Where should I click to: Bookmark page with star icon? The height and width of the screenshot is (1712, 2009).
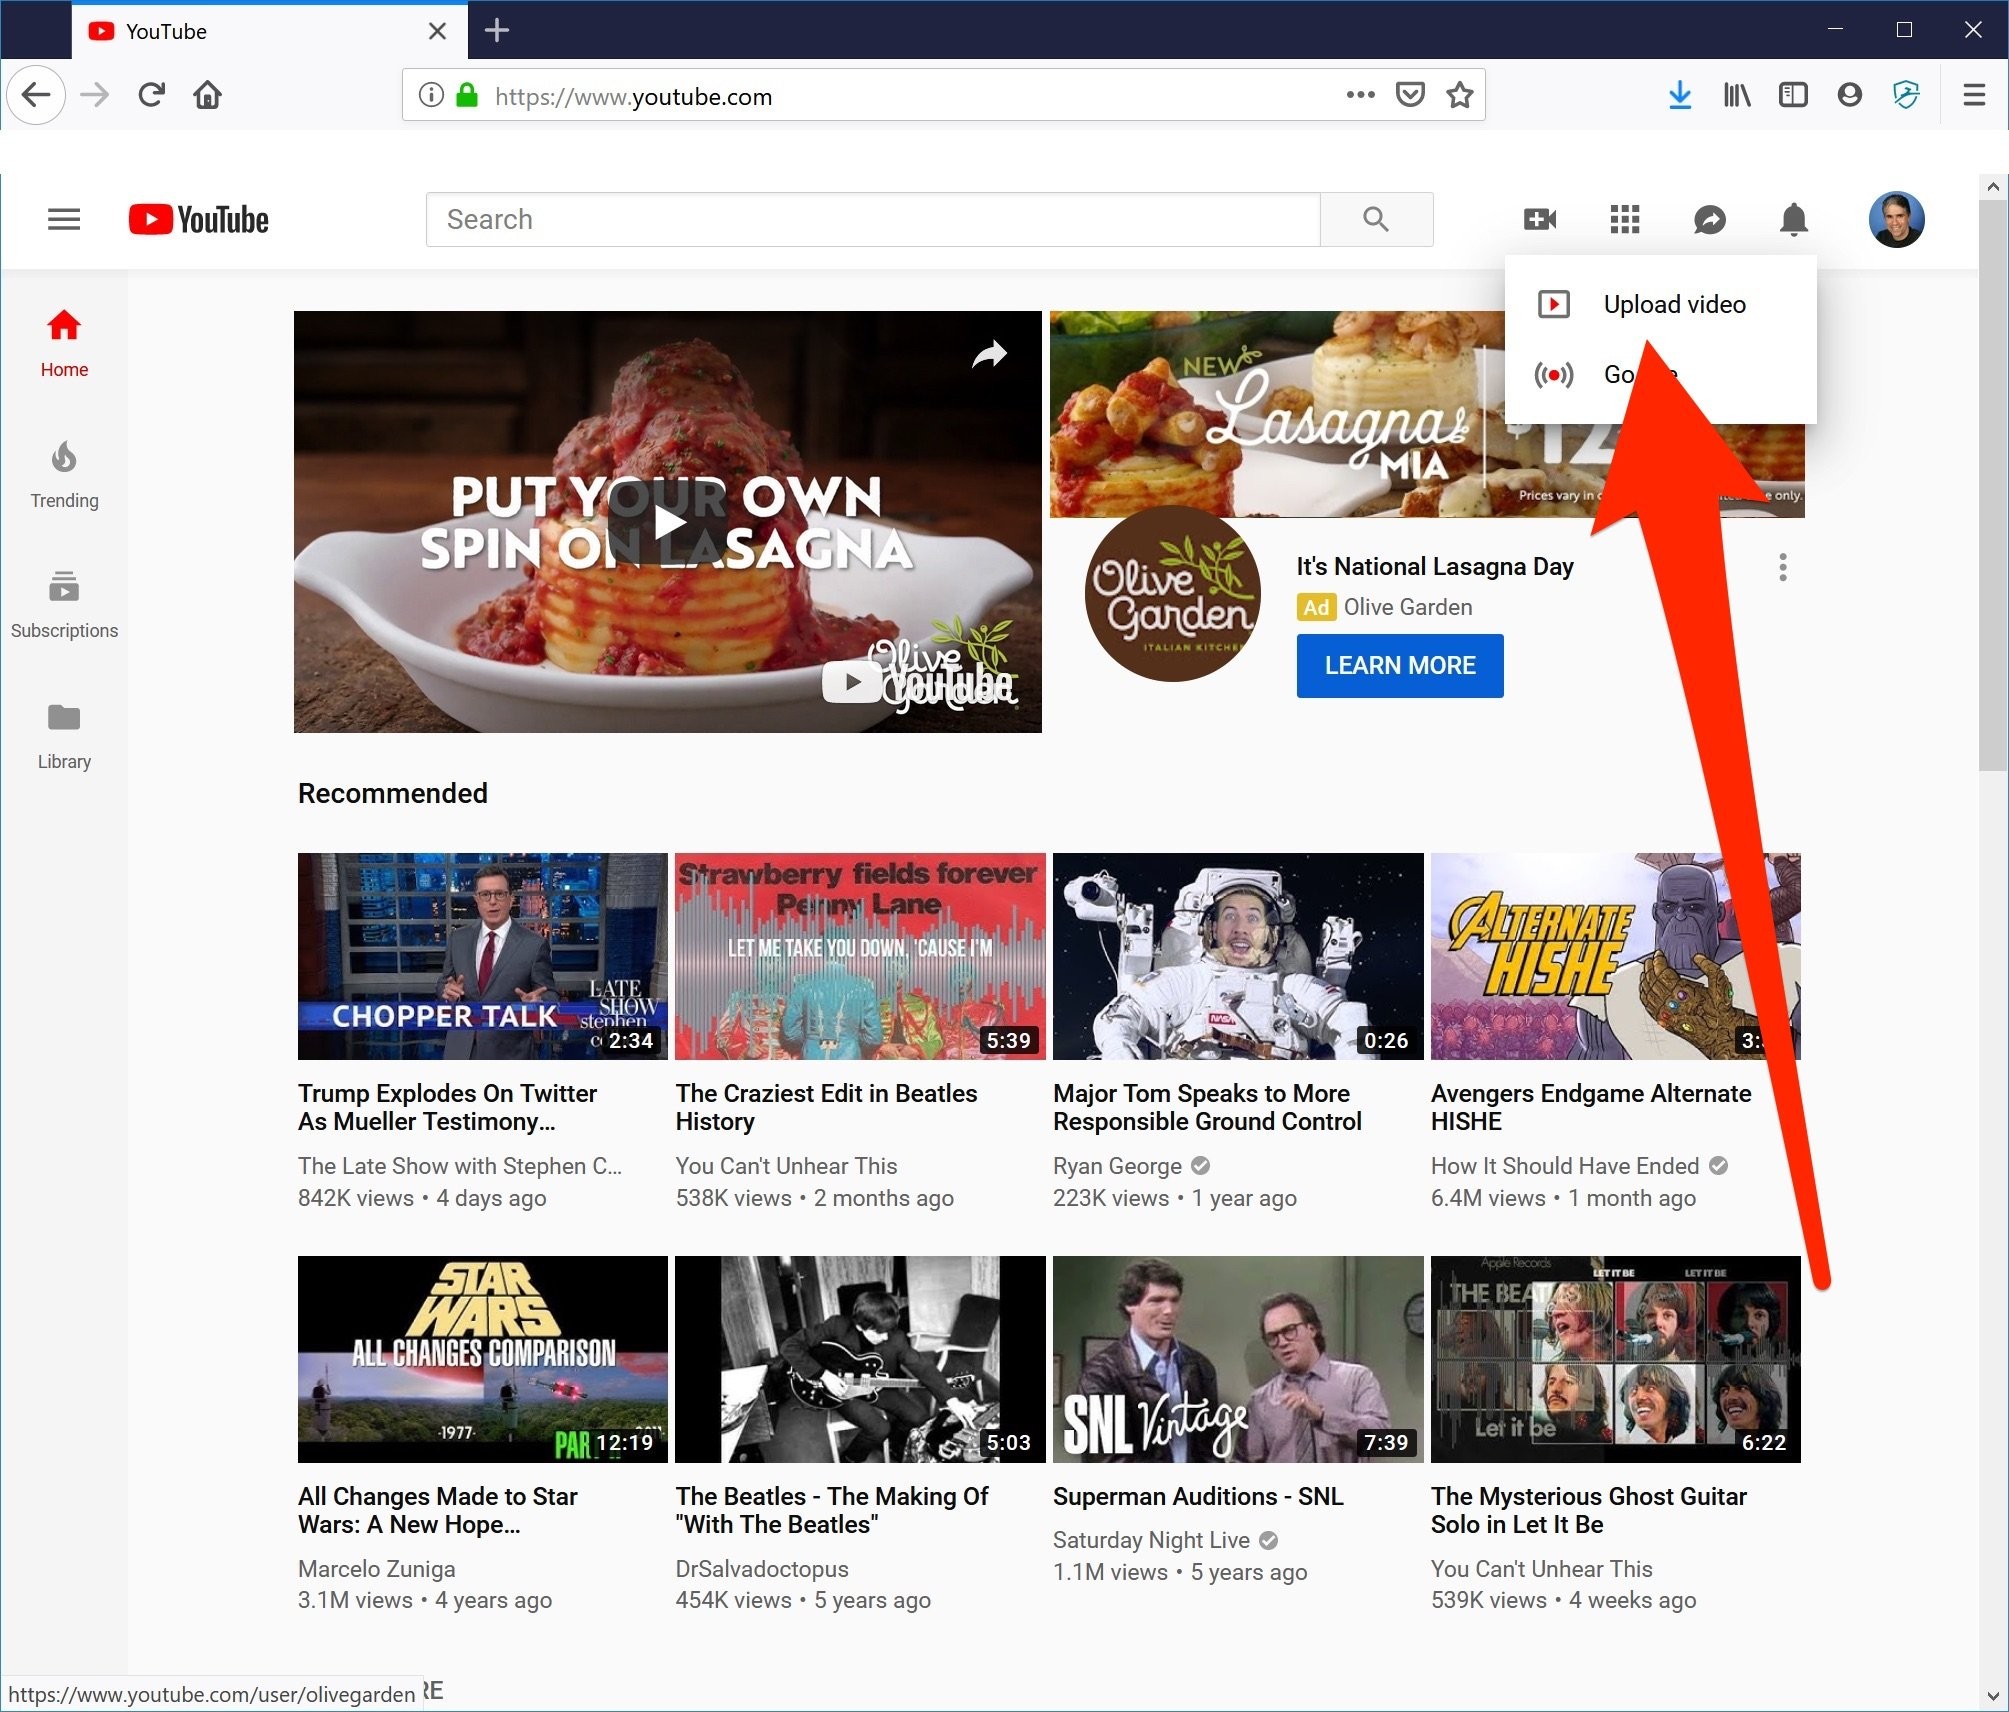pos(1460,95)
